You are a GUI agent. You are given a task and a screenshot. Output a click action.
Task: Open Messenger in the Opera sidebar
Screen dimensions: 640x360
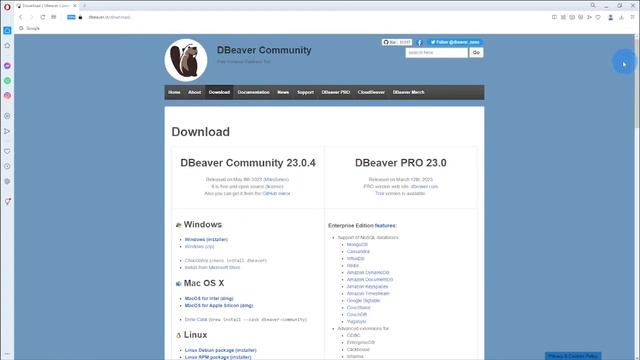[7, 66]
